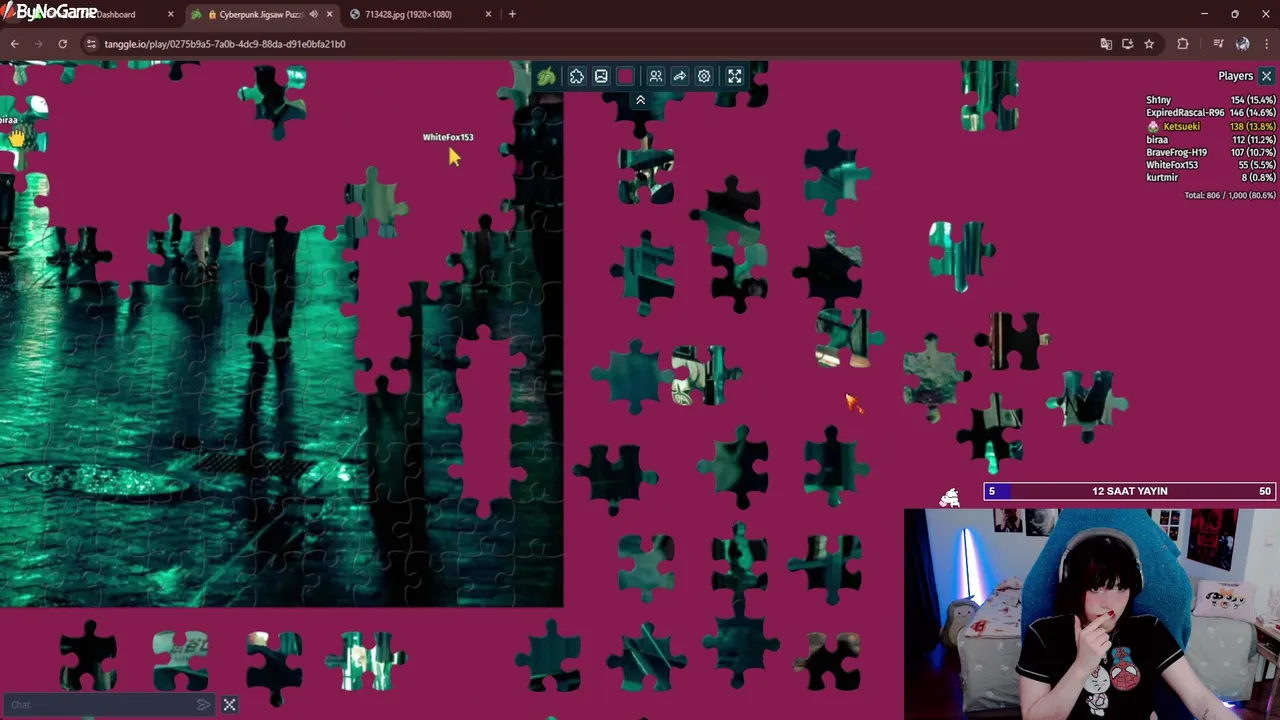Open a new browser tab with plus
The image size is (1280, 720).
pyautogui.click(x=512, y=14)
